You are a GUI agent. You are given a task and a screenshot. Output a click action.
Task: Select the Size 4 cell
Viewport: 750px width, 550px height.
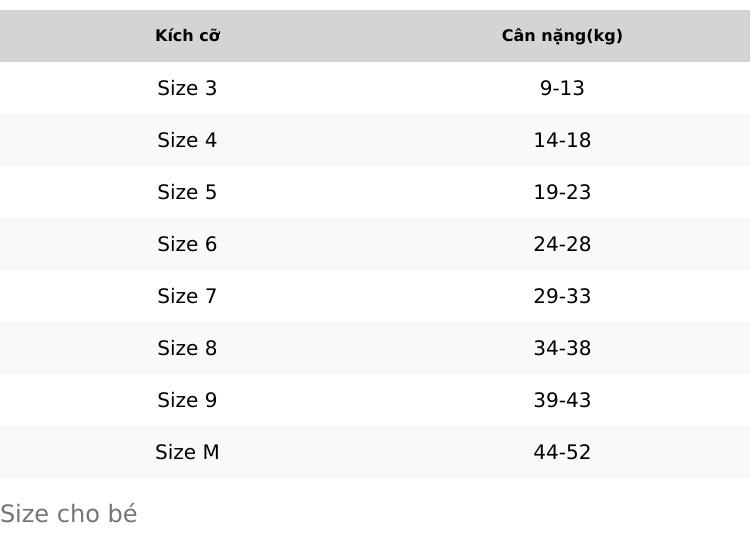(188, 140)
